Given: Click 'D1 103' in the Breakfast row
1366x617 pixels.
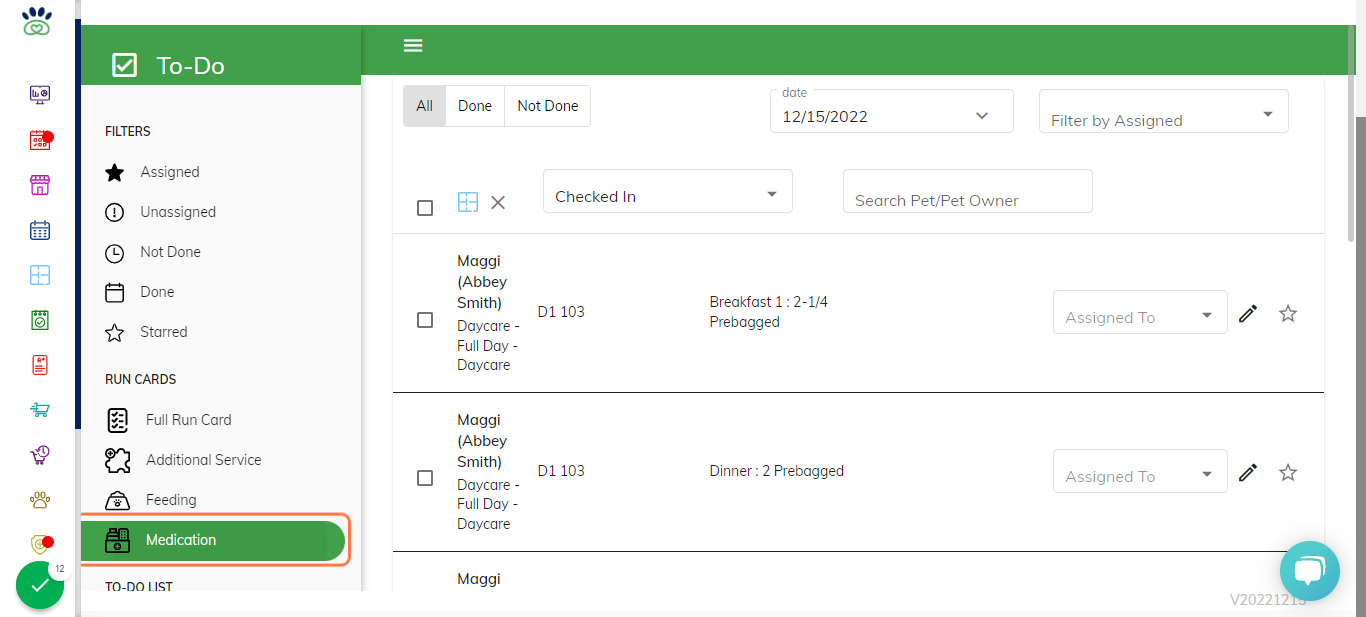Looking at the screenshot, I should coord(561,312).
